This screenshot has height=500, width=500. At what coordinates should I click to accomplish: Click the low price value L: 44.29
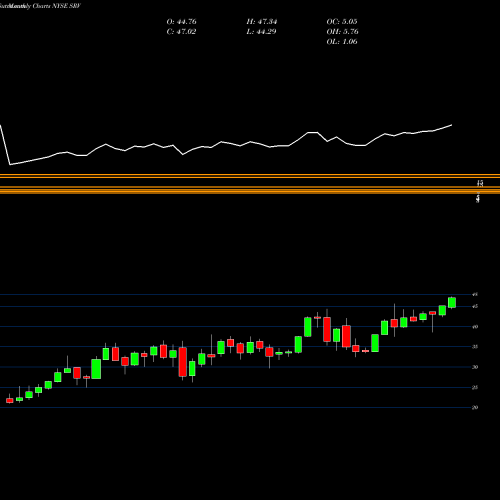[262, 32]
